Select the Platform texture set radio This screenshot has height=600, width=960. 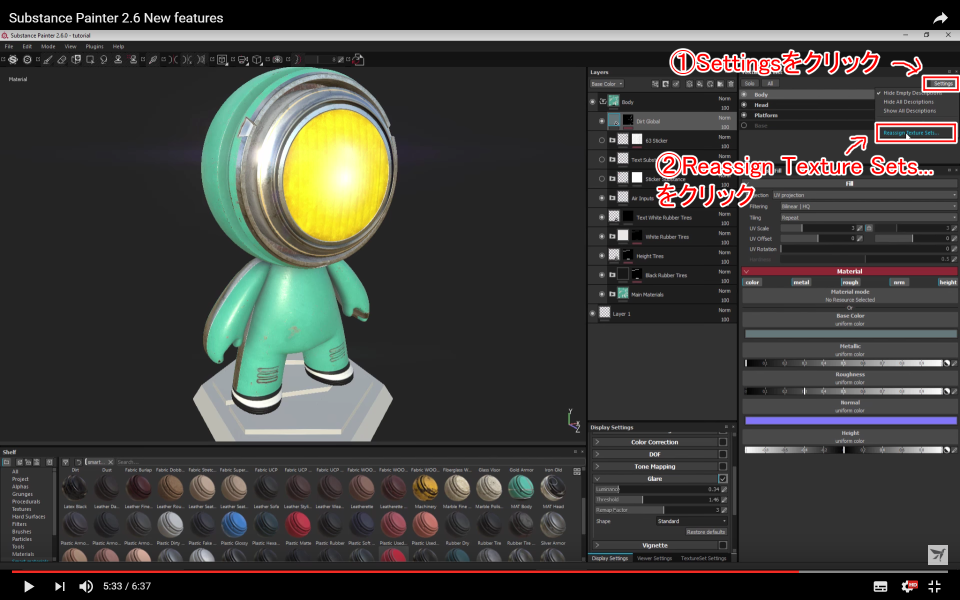pyautogui.click(x=744, y=115)
